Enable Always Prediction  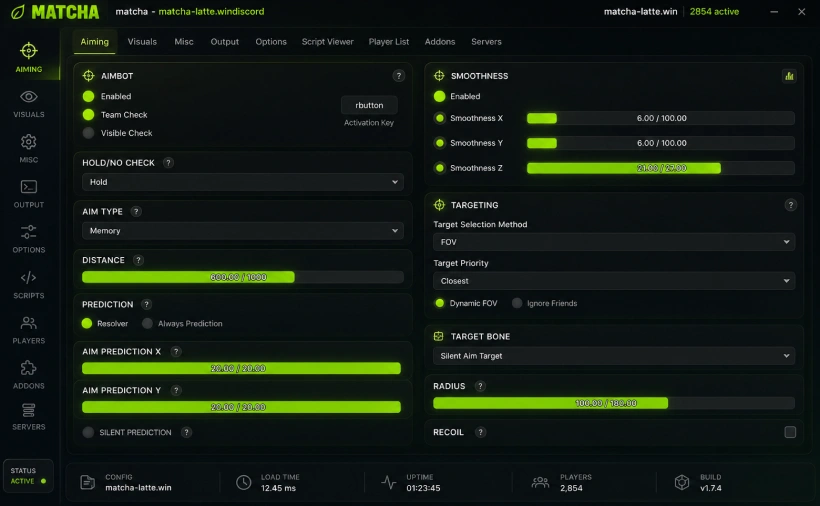point(147,324)
